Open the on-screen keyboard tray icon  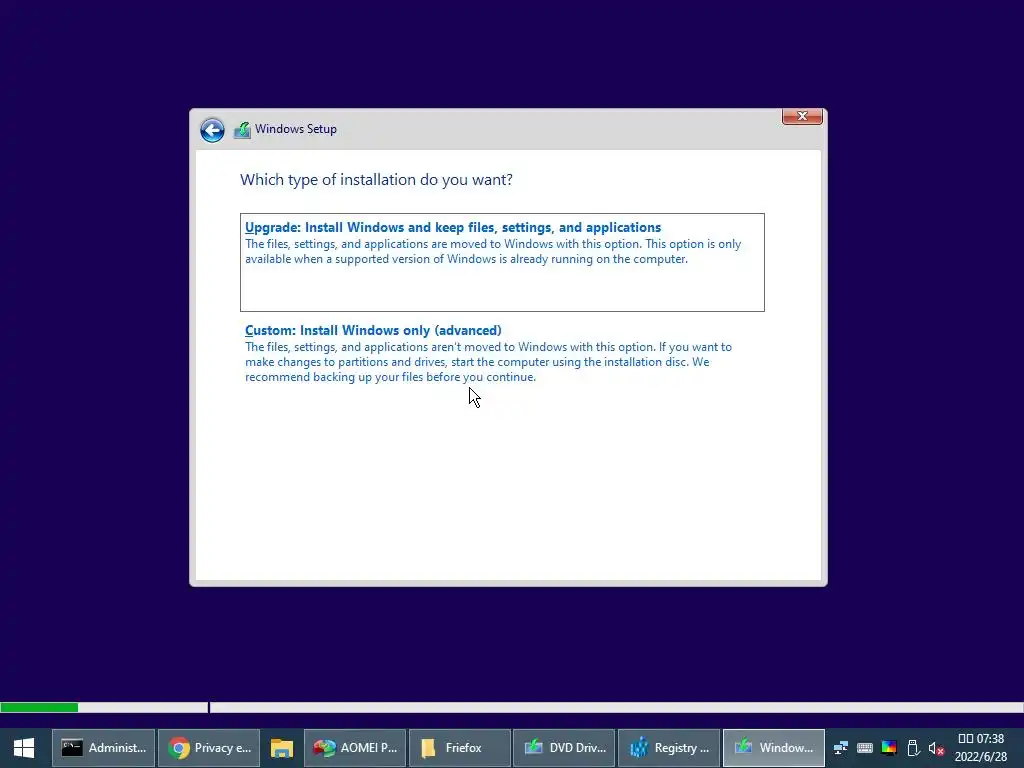click(x=865, y=748)
